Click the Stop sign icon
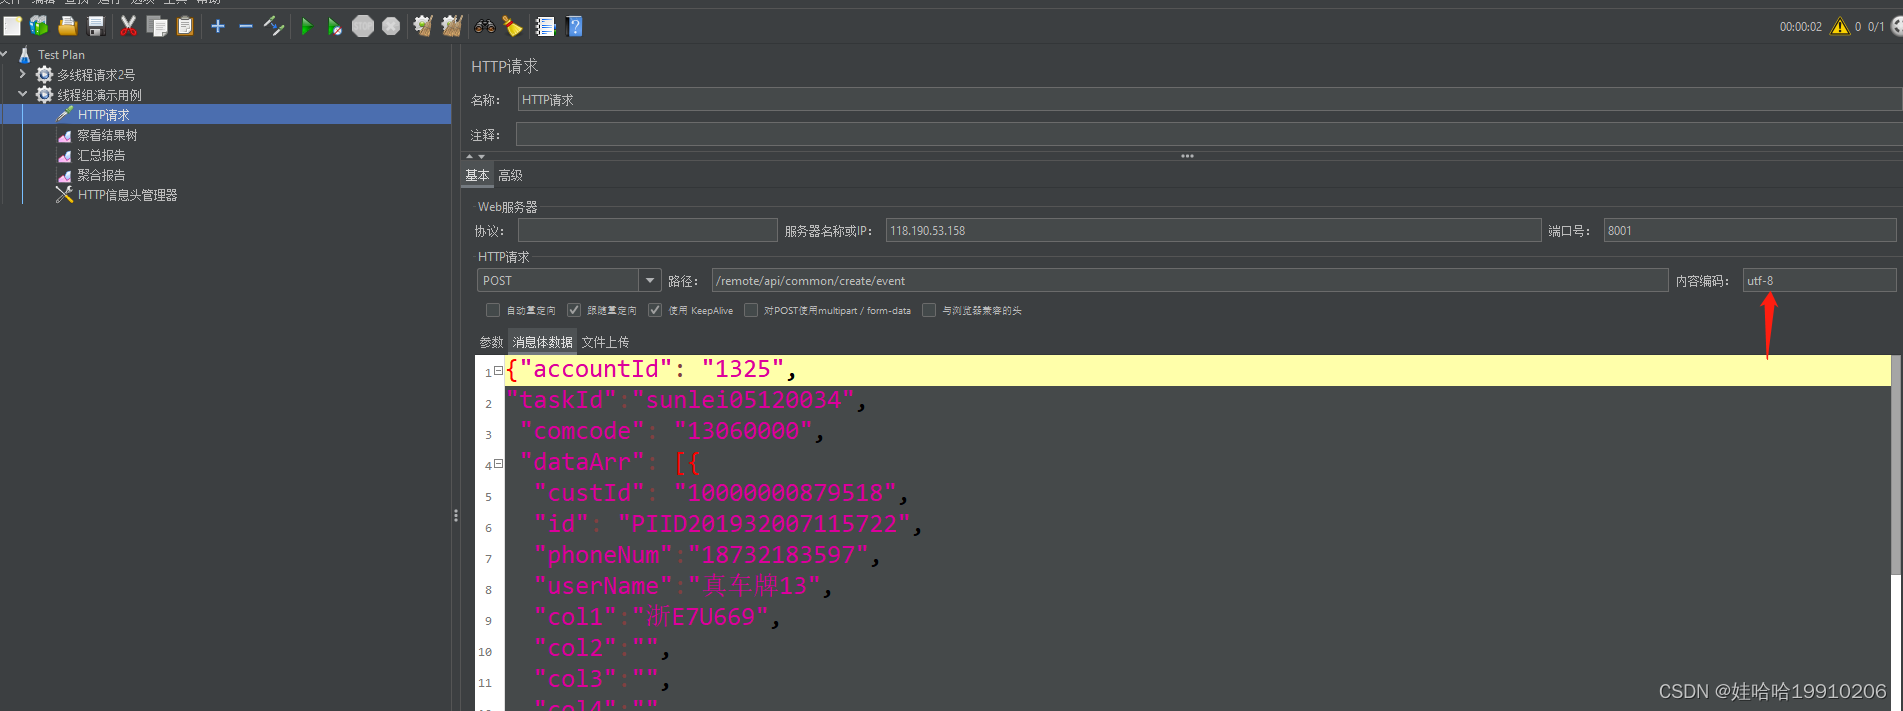This screenshot has height=711, width=1903. (363, 26)
